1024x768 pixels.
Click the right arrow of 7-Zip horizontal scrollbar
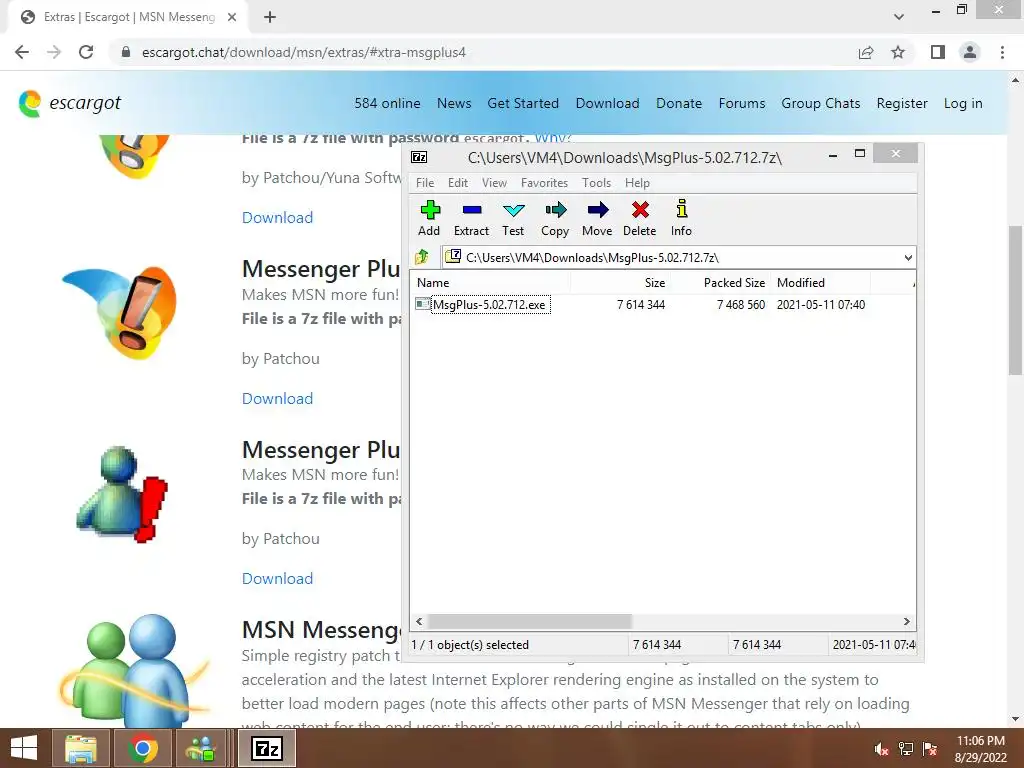[x=906, y=621]
